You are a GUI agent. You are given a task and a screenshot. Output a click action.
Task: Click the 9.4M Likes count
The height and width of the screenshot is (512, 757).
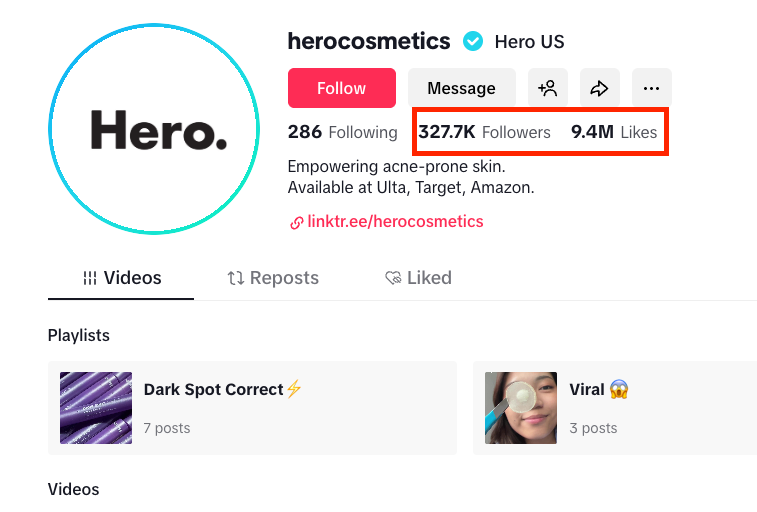(x=614, y=132)
